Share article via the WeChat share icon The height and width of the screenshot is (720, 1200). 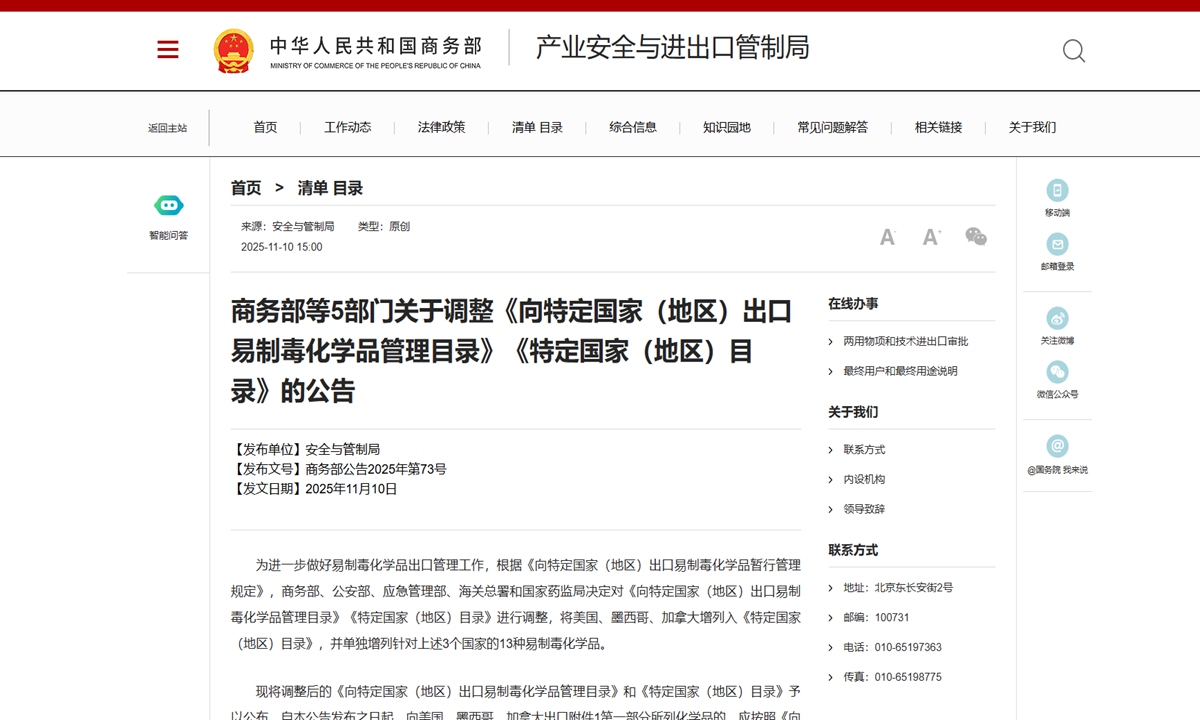[976, 237]
